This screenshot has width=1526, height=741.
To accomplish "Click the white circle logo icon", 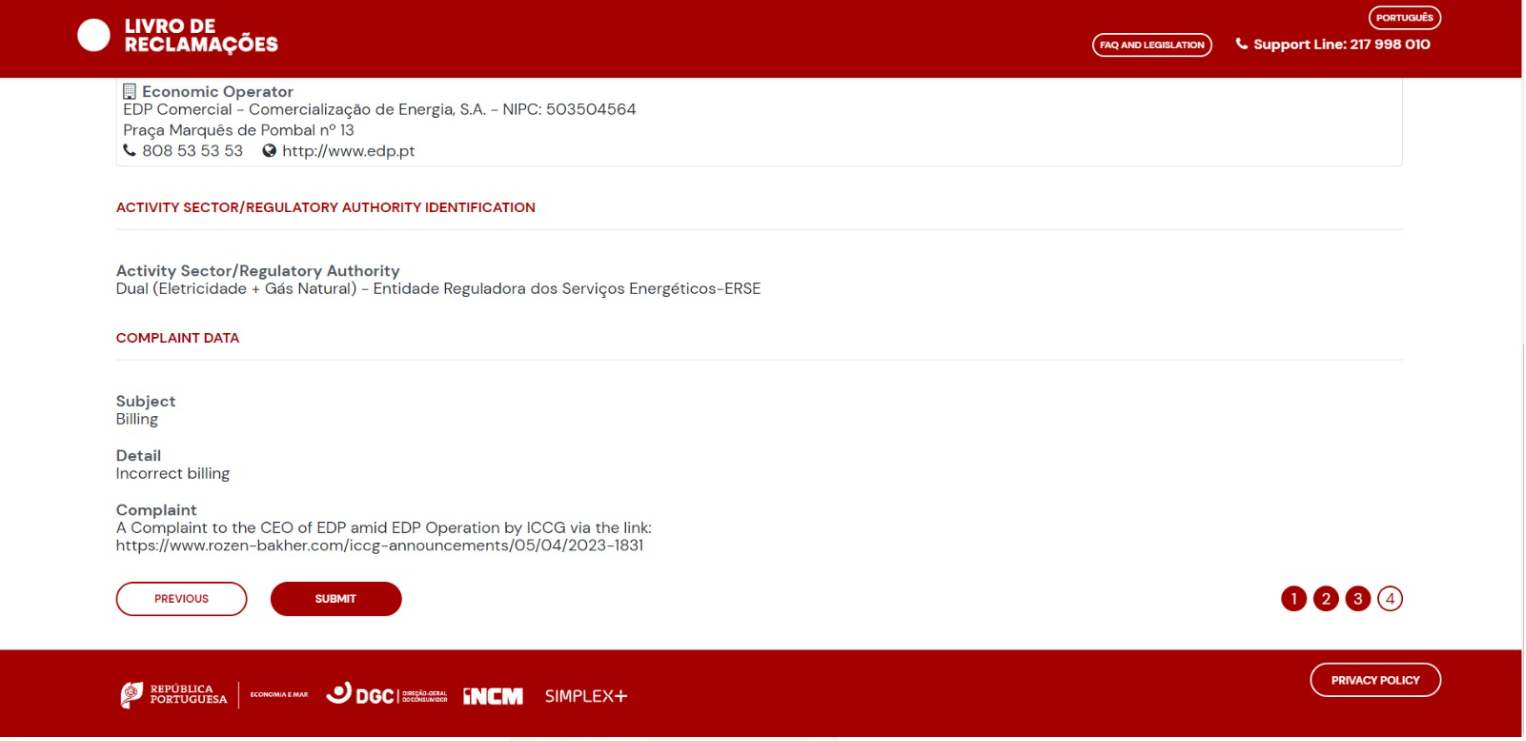I will [94, 36].
